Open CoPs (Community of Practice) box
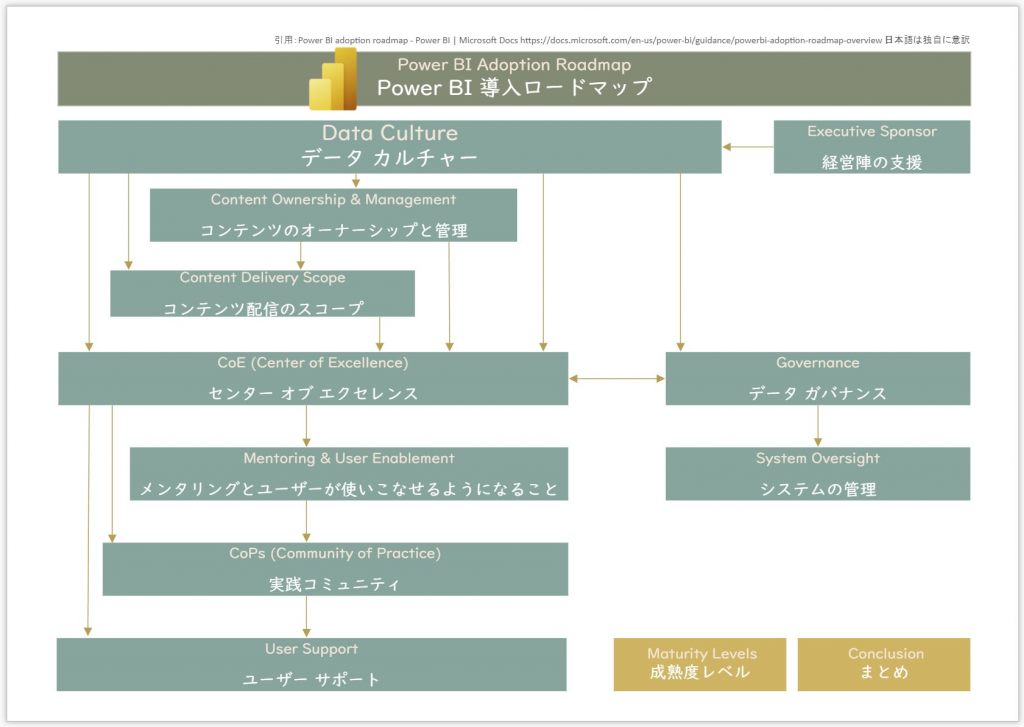The width and height of the screenshot is (1024, 727). (x=335, y=569)
